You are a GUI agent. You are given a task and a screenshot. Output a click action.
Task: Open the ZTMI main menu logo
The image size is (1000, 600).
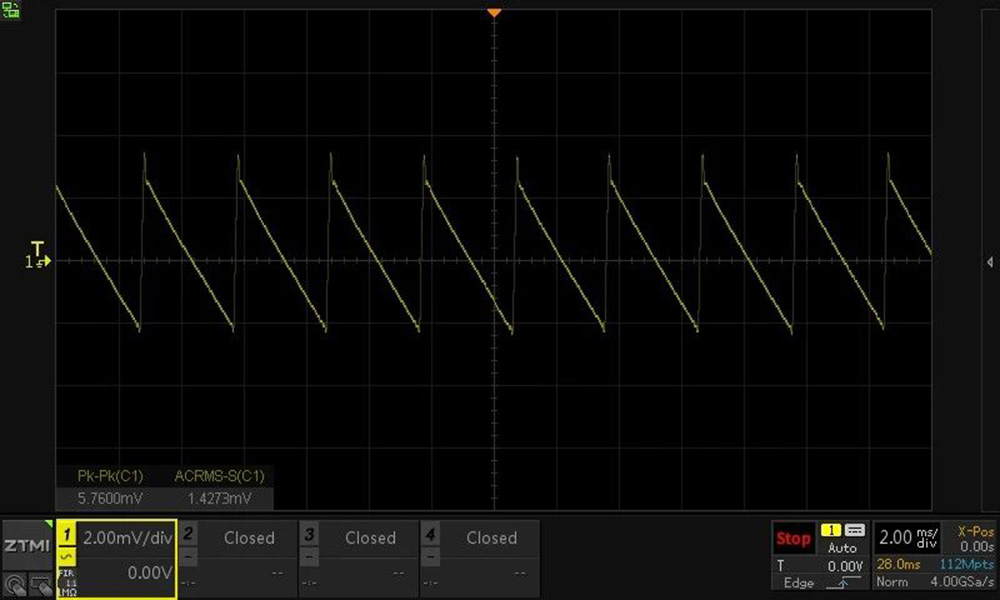[26, 546]
